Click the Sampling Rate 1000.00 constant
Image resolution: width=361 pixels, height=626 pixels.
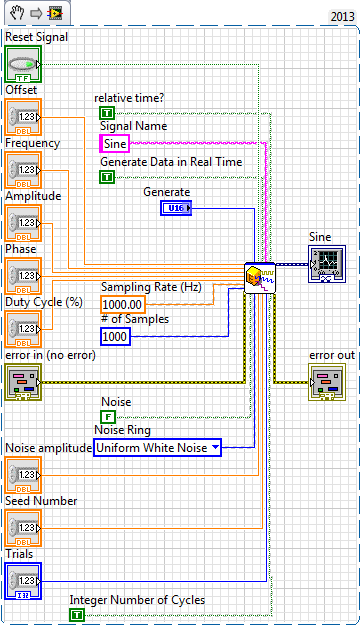123,305
